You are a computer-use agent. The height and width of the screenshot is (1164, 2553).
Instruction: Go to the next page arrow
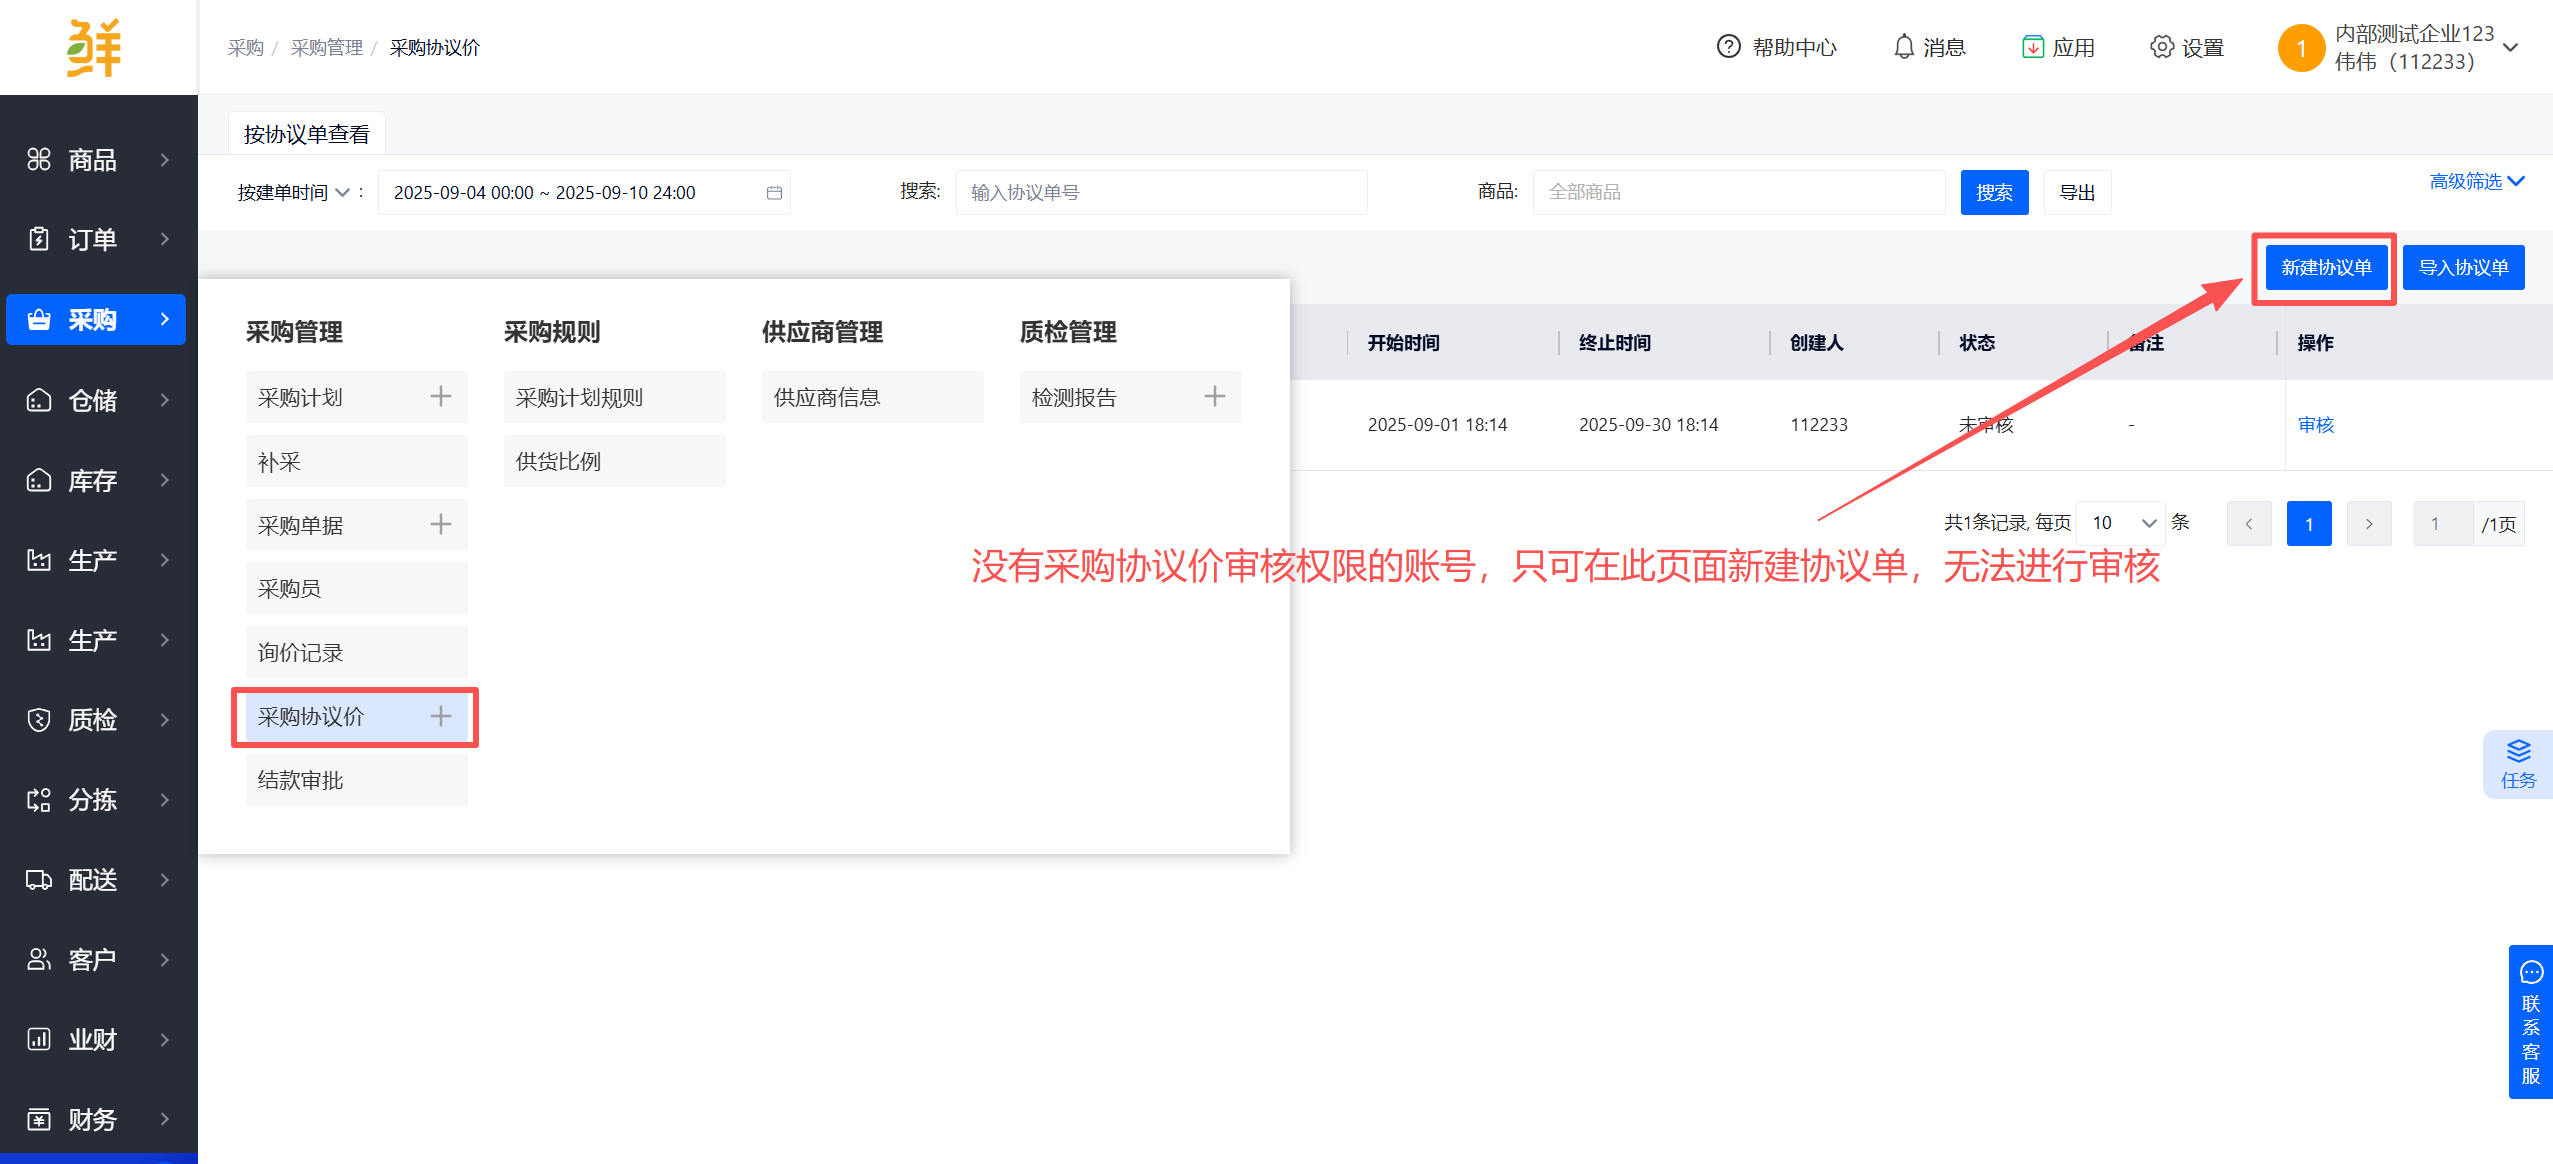point(2368,523)
